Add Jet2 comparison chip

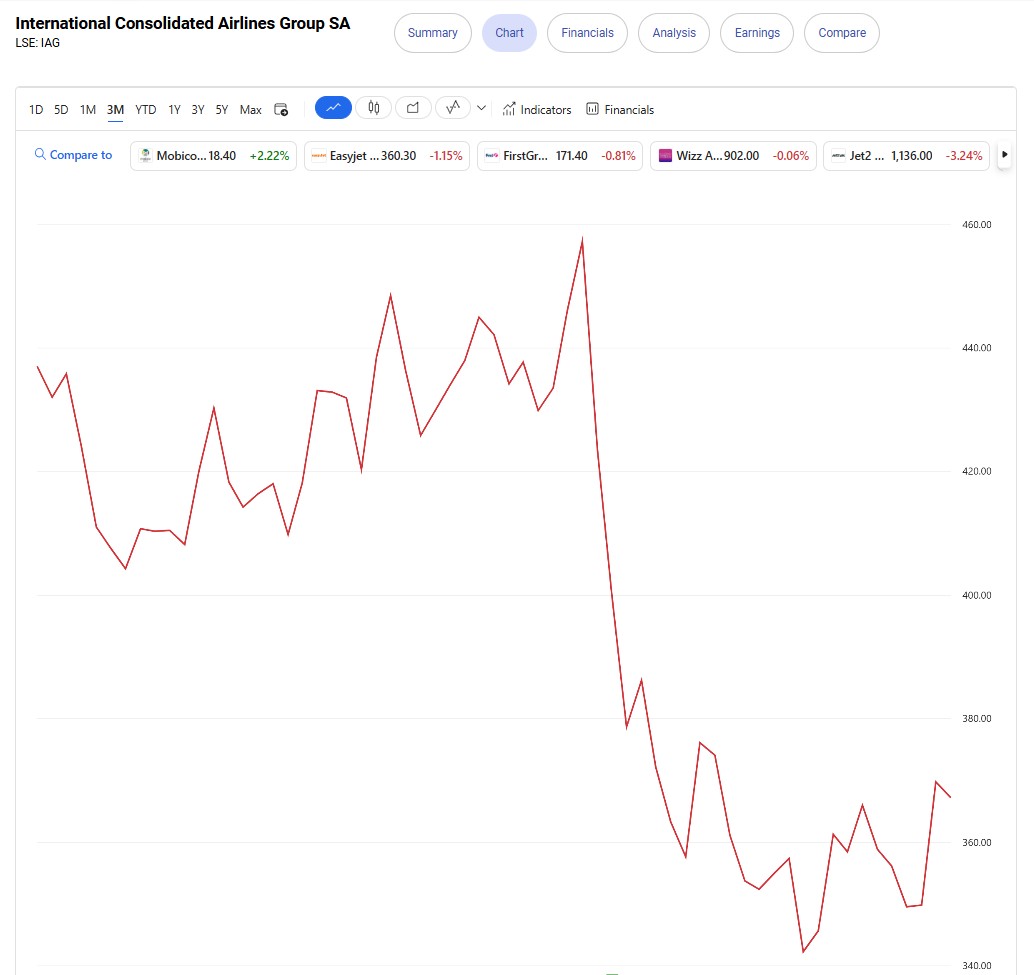click(x=906, y=156)
